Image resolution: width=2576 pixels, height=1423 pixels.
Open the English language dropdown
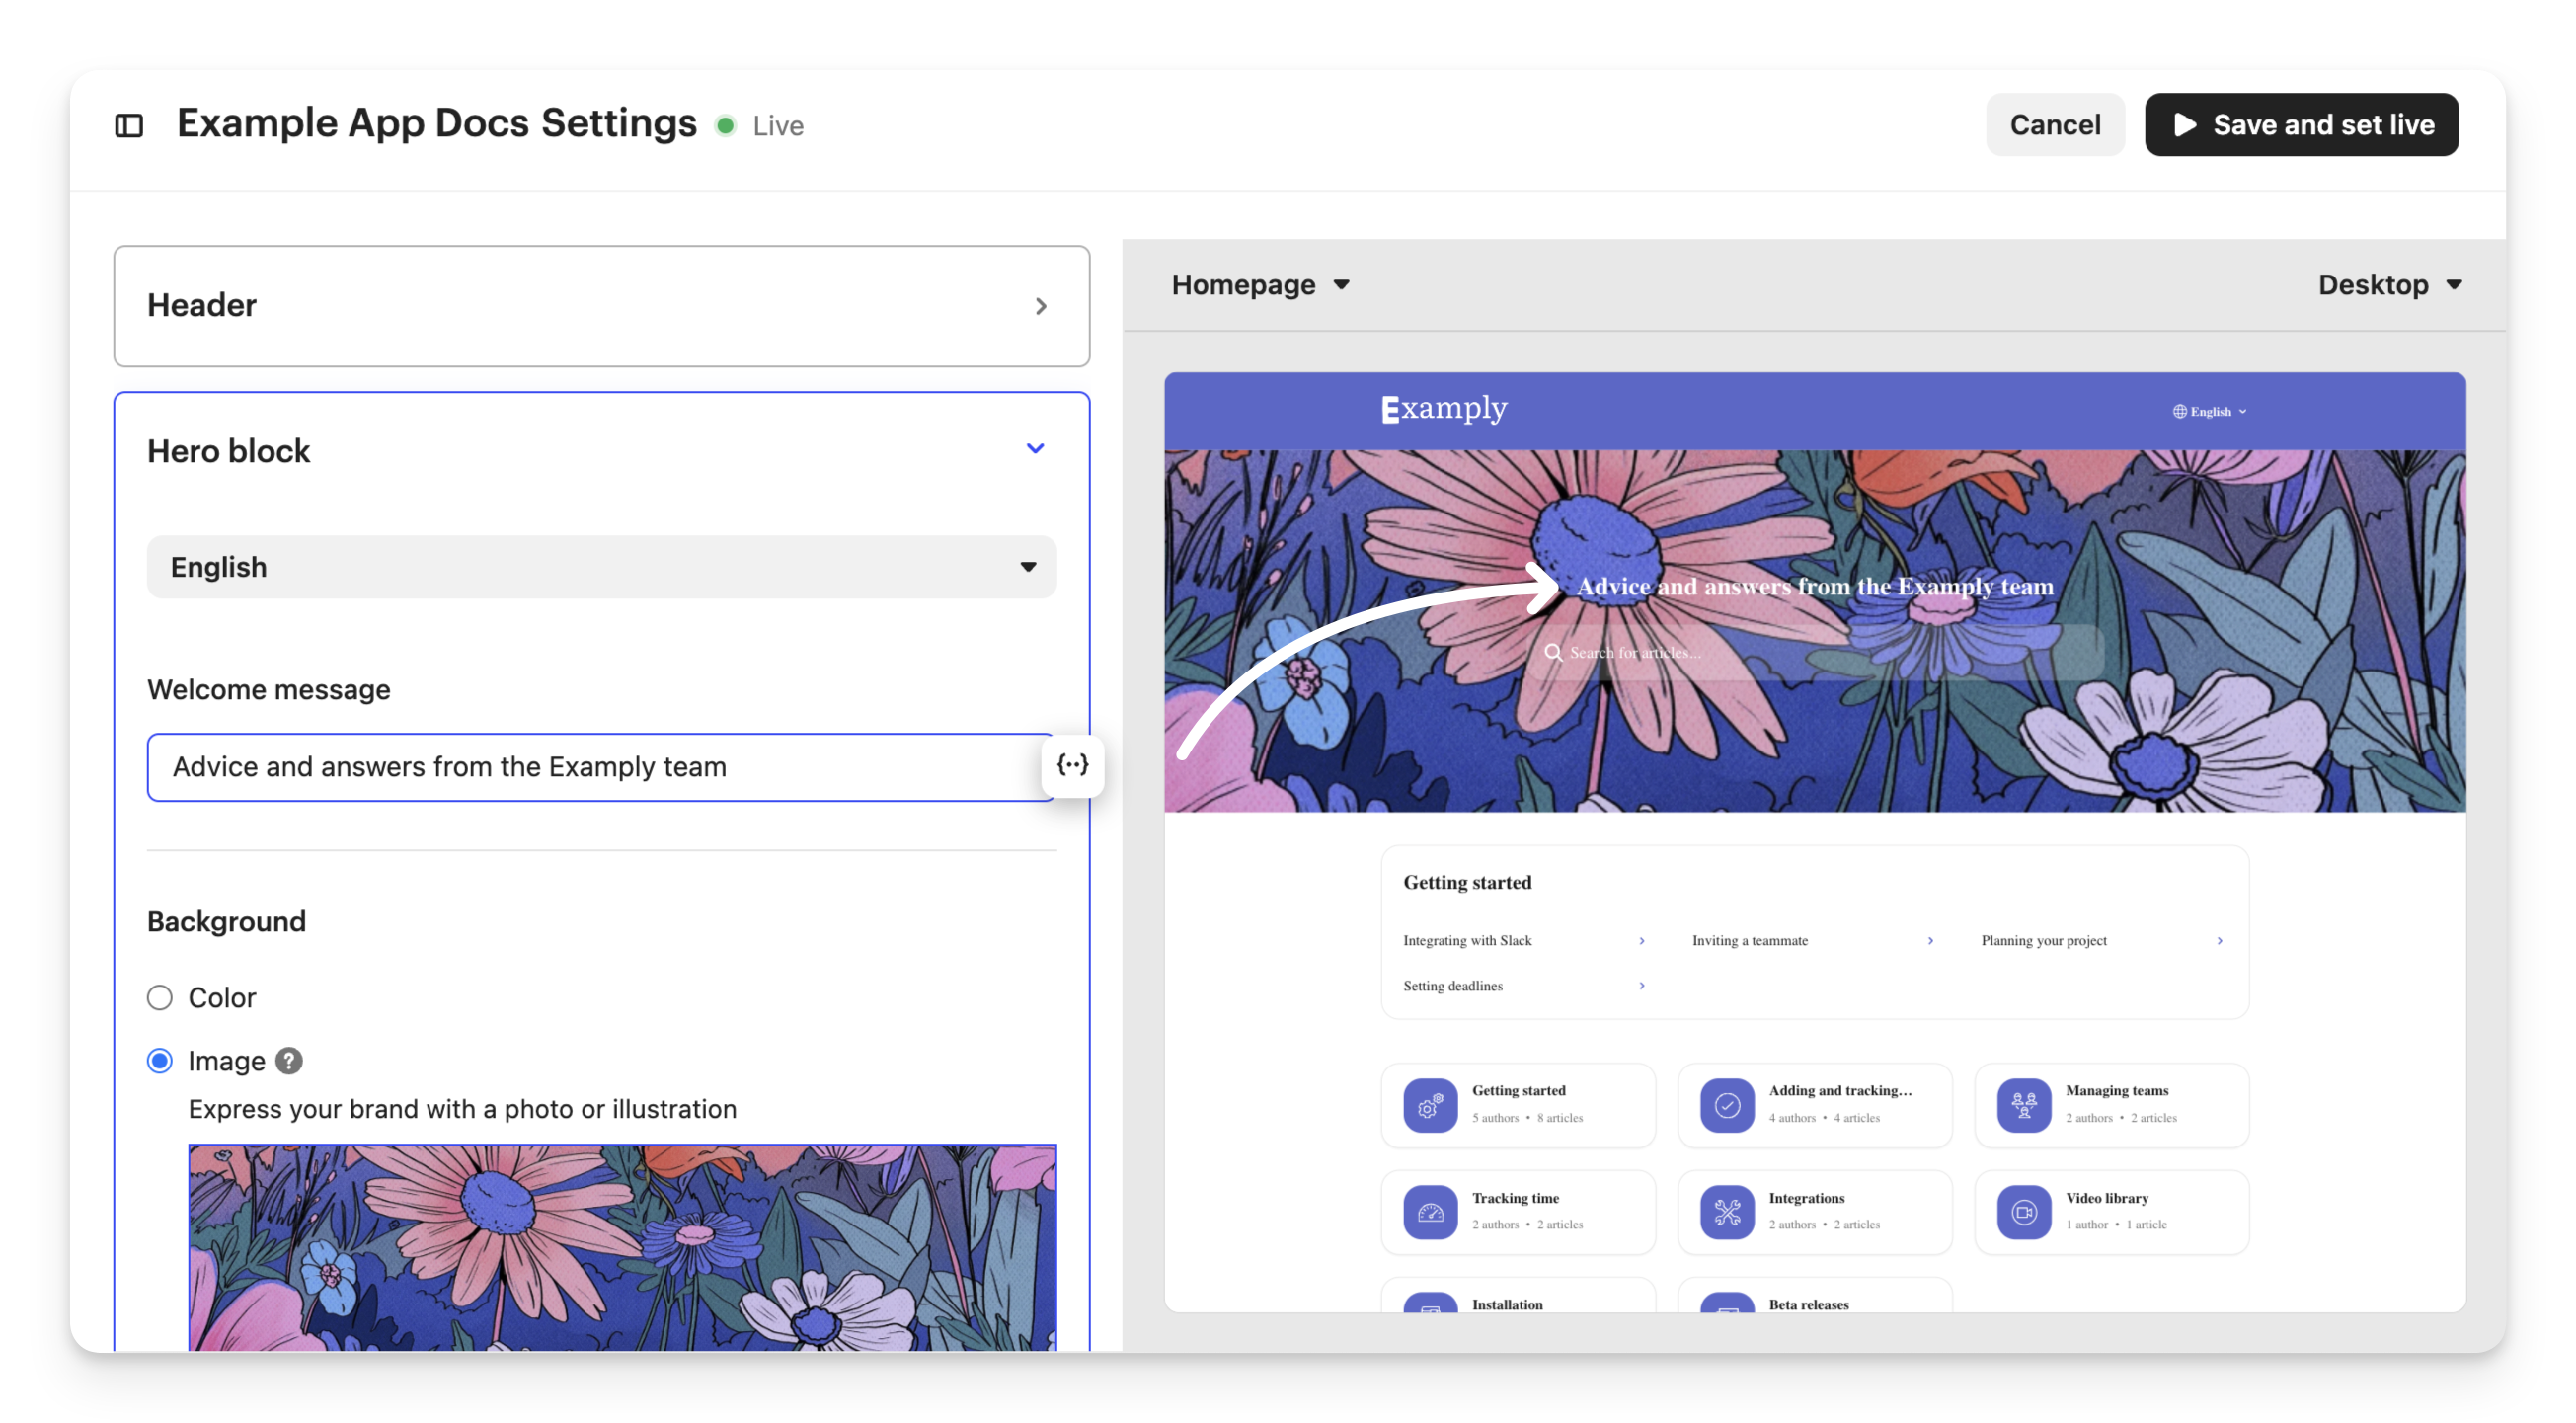[x=601, y=567]
